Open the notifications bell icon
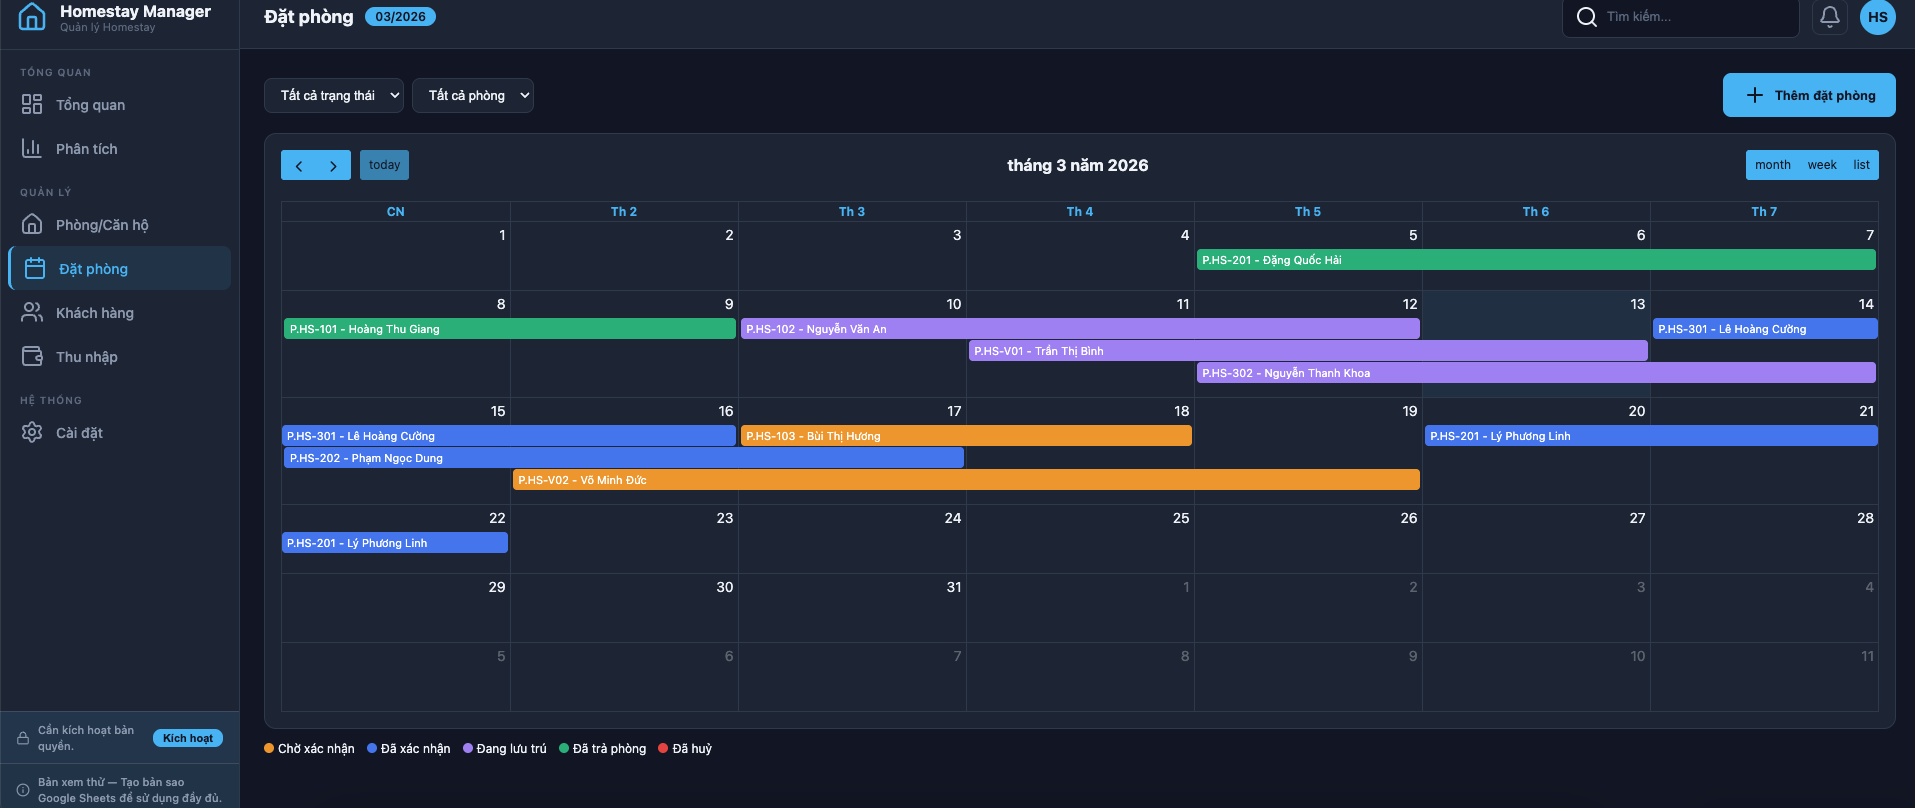This screenshot has height=808, width=1915. pyautogui.click(x=1829, y=17)
